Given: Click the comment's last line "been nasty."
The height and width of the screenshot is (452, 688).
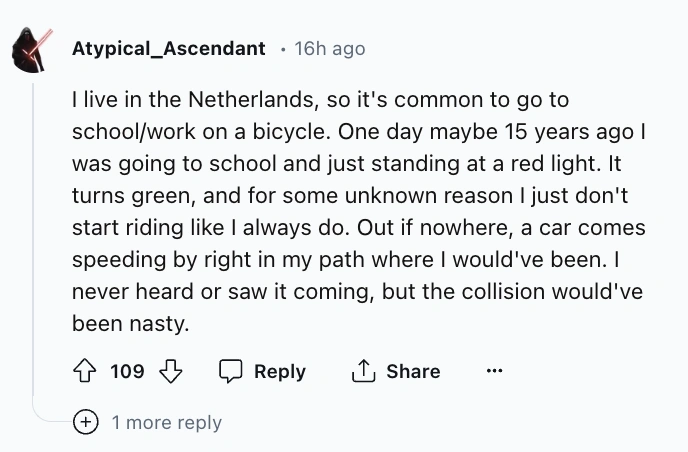Looking at the screenshot, I should coord(130,324).
